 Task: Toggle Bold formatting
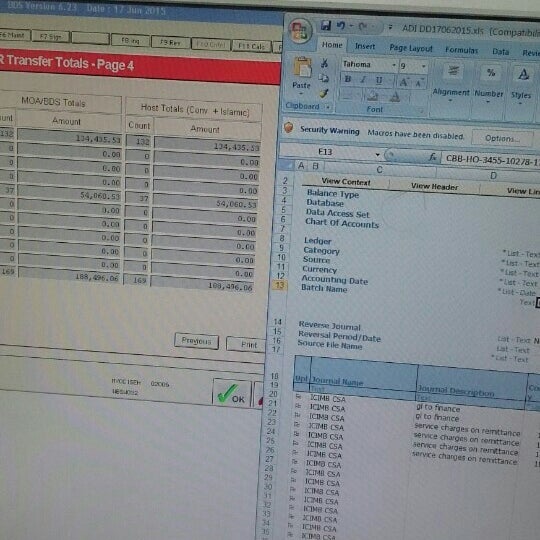348,79
